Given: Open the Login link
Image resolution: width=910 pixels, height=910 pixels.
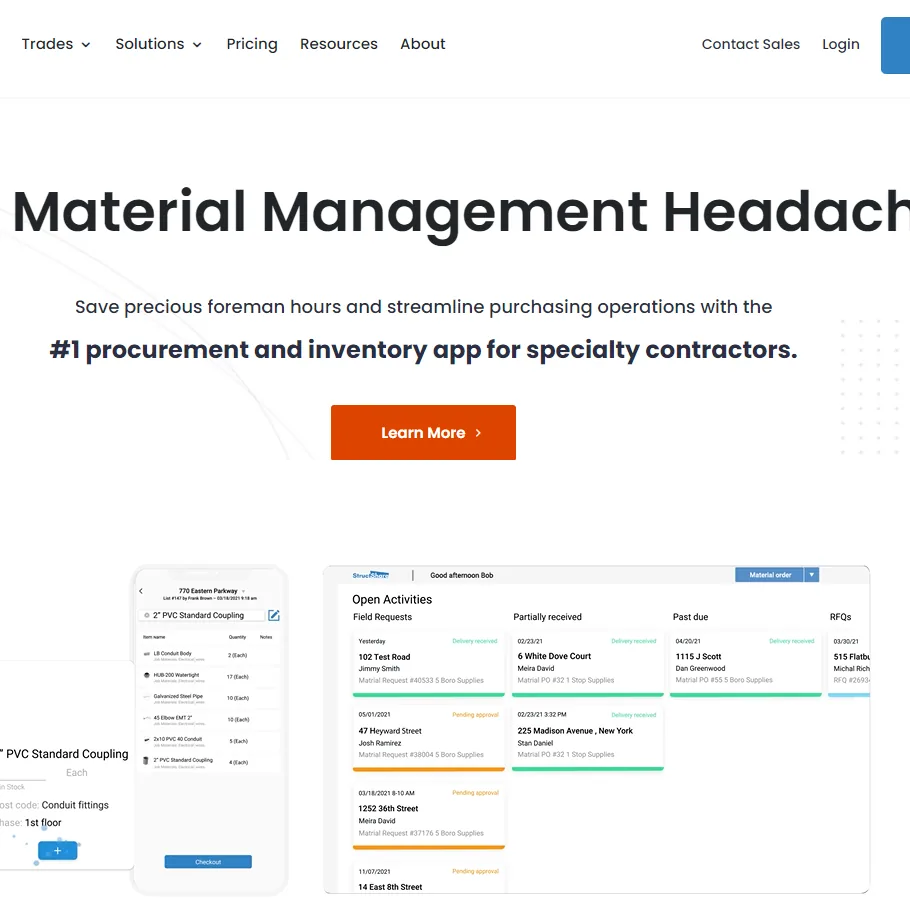Looking at the screenshot, I should click(840, 44).
